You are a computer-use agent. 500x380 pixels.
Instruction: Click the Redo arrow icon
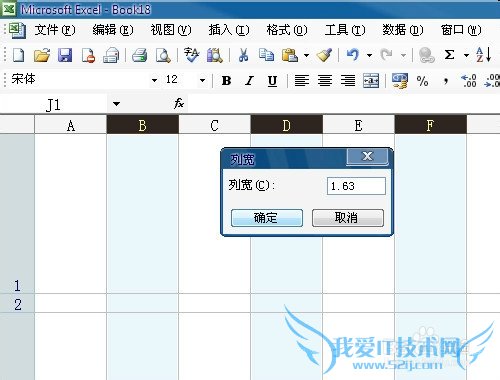coord(386,55)
